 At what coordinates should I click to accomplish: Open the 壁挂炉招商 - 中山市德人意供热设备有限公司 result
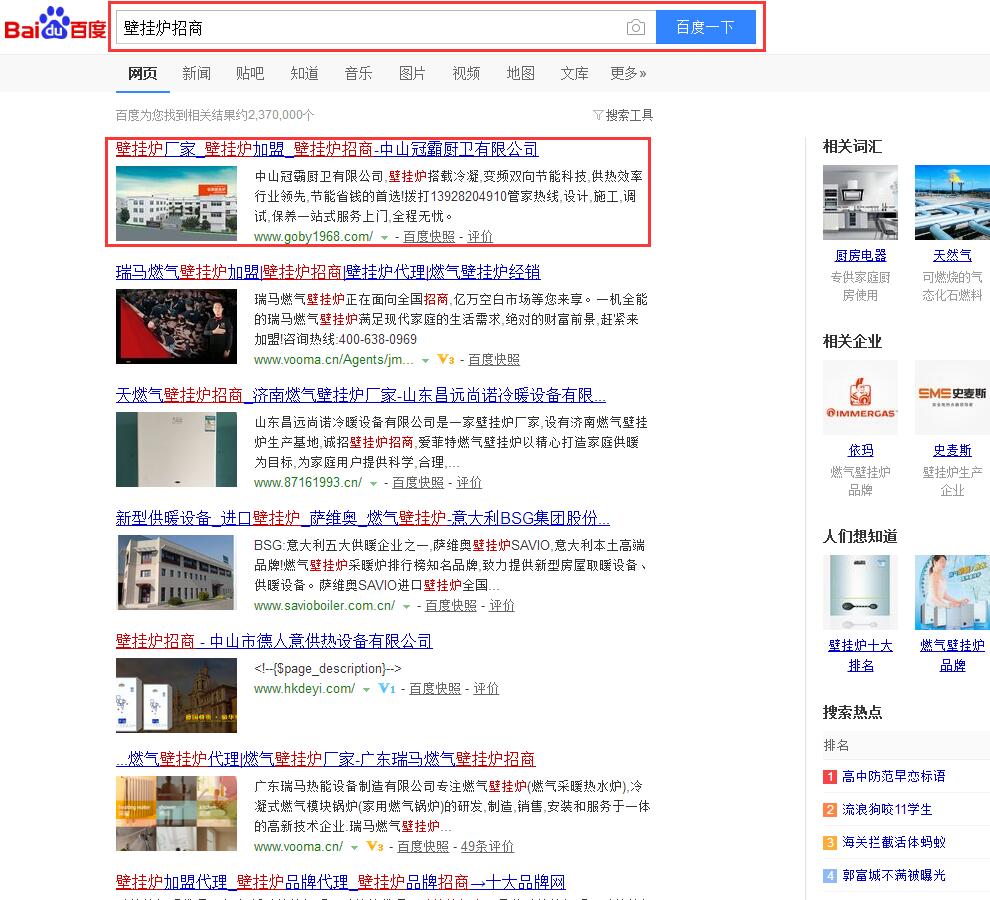point(274,641)
